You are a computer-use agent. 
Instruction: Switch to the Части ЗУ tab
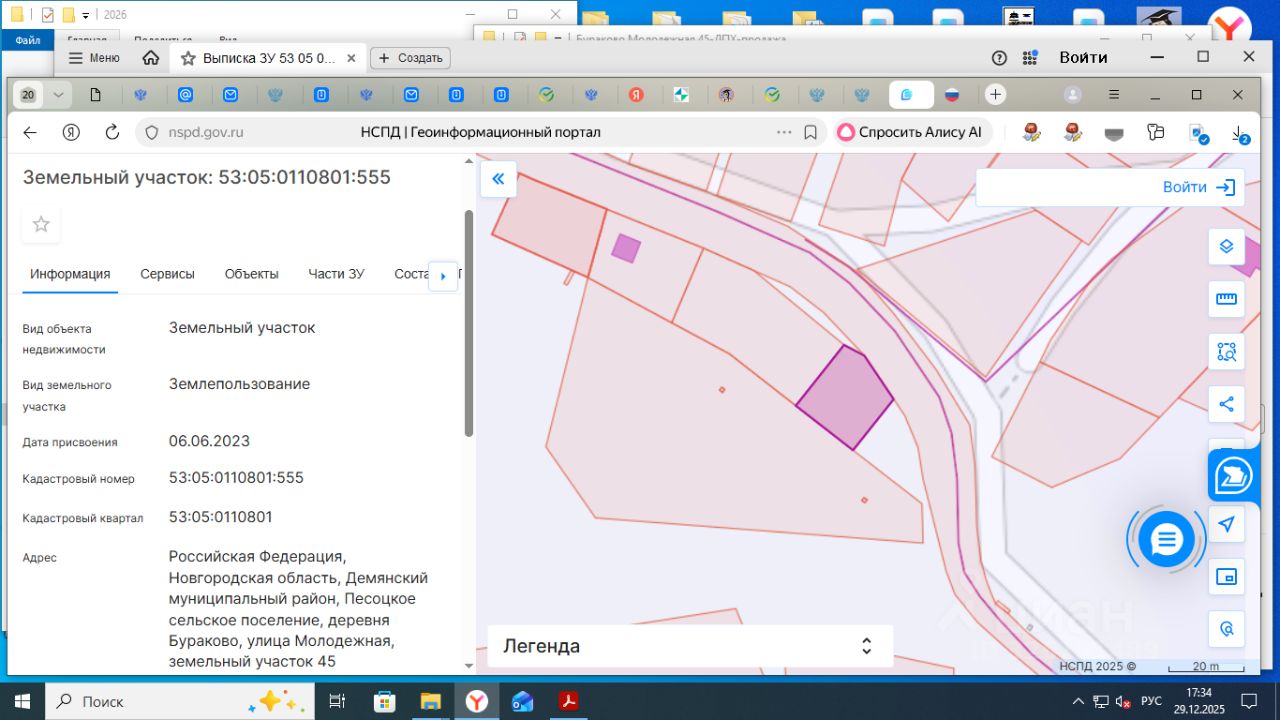tap(337, 274)
